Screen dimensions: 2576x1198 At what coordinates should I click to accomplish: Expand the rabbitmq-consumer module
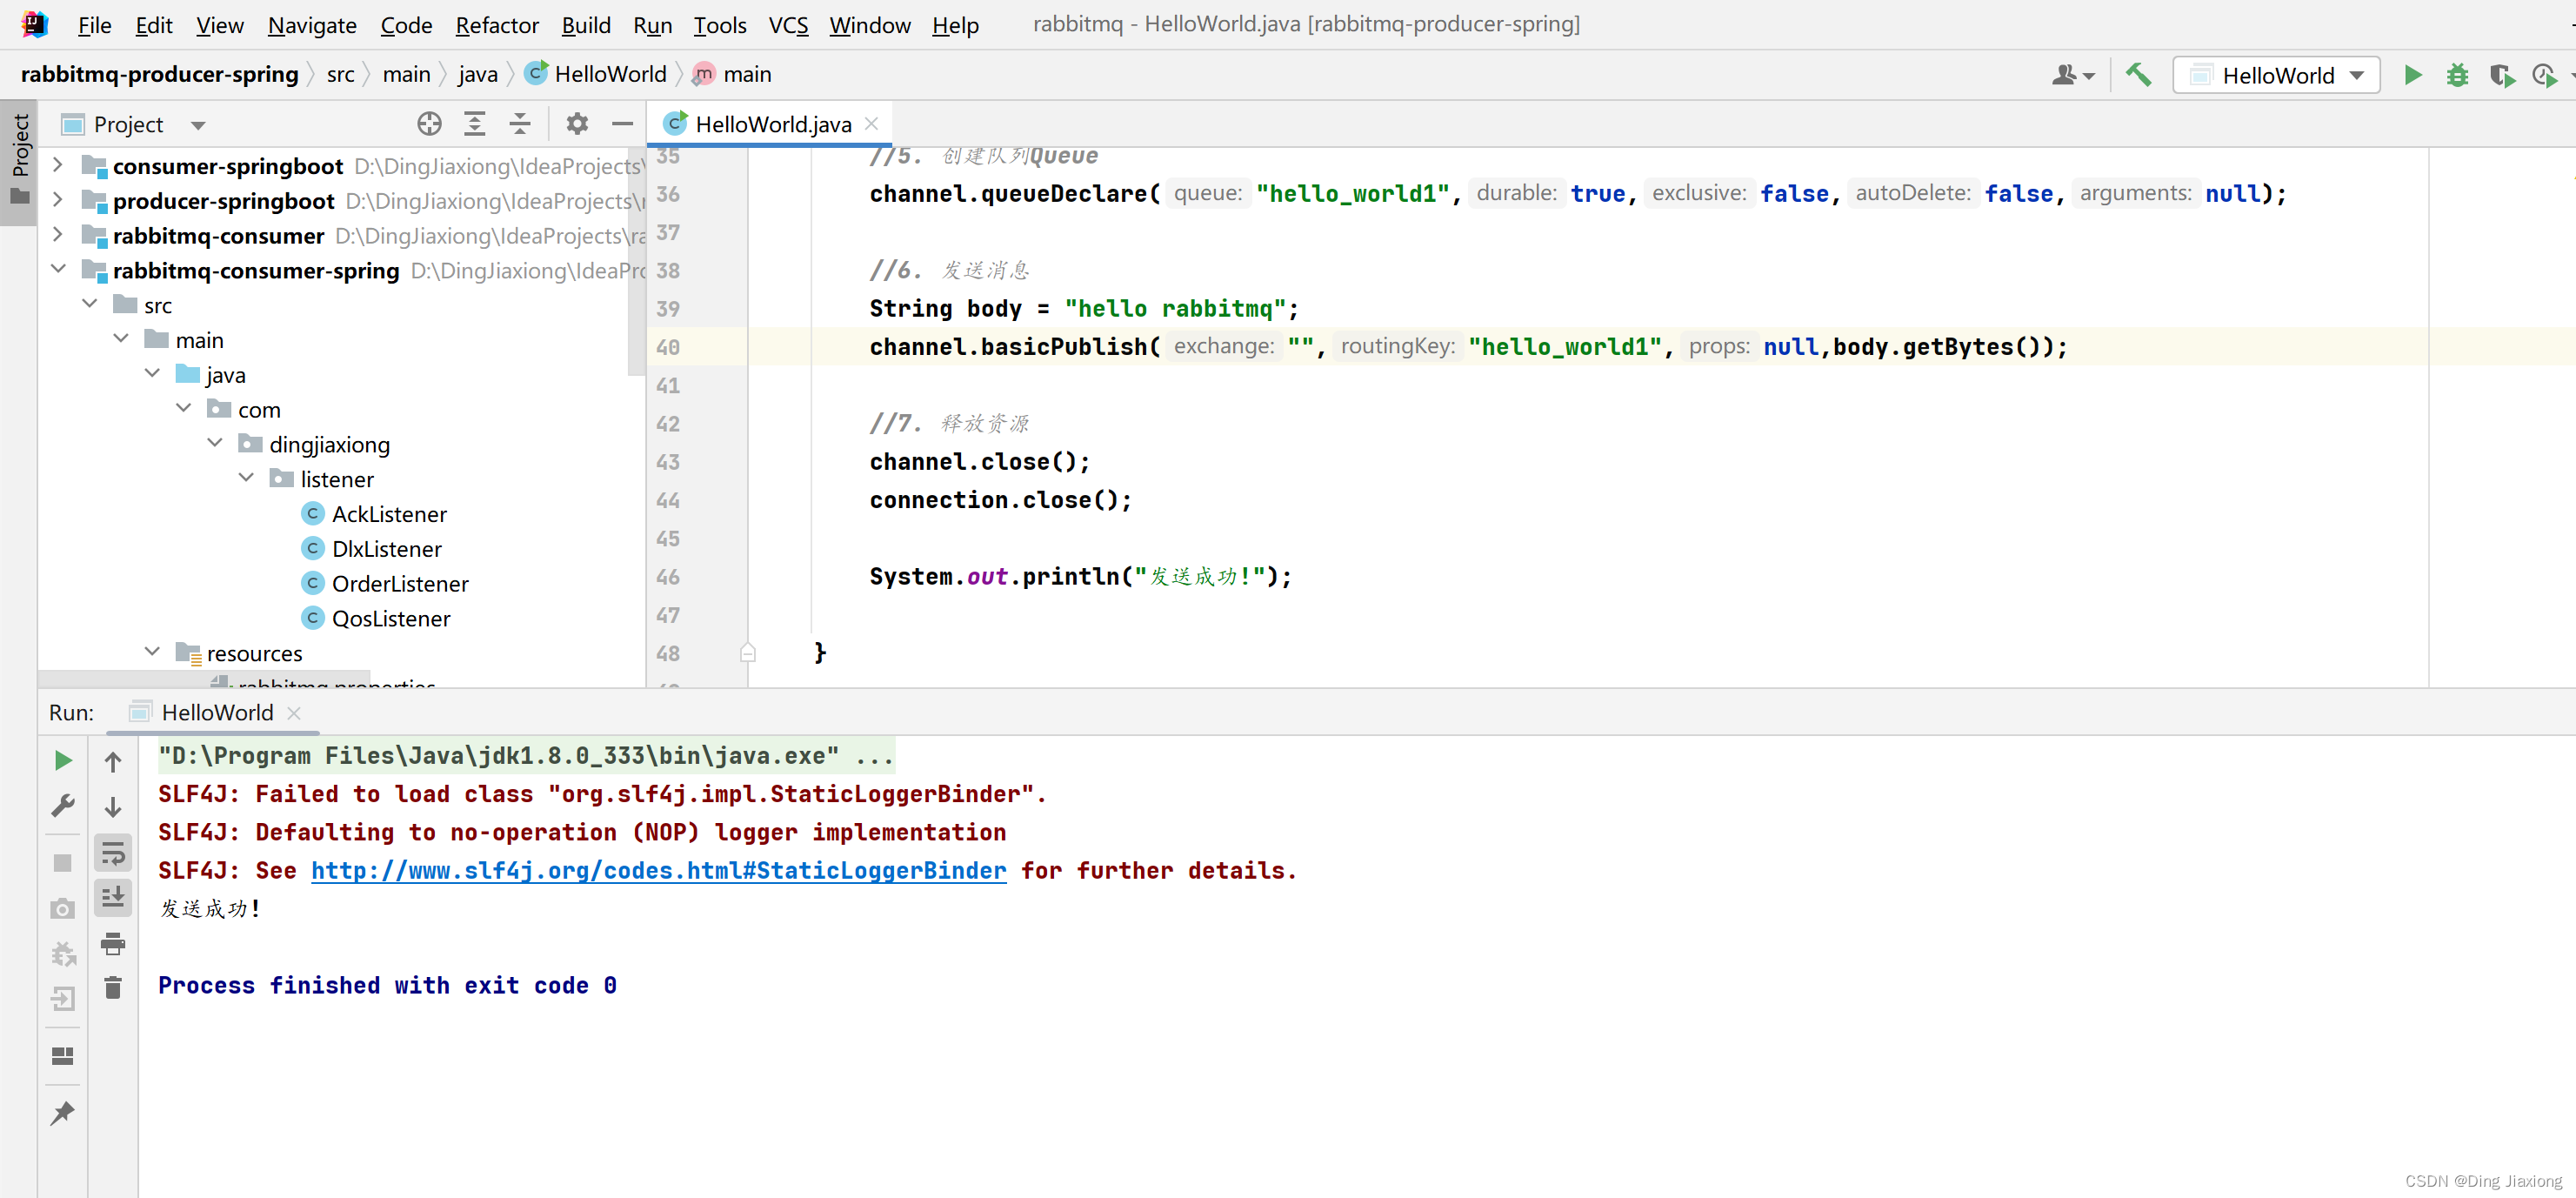[x=58, y=235]
